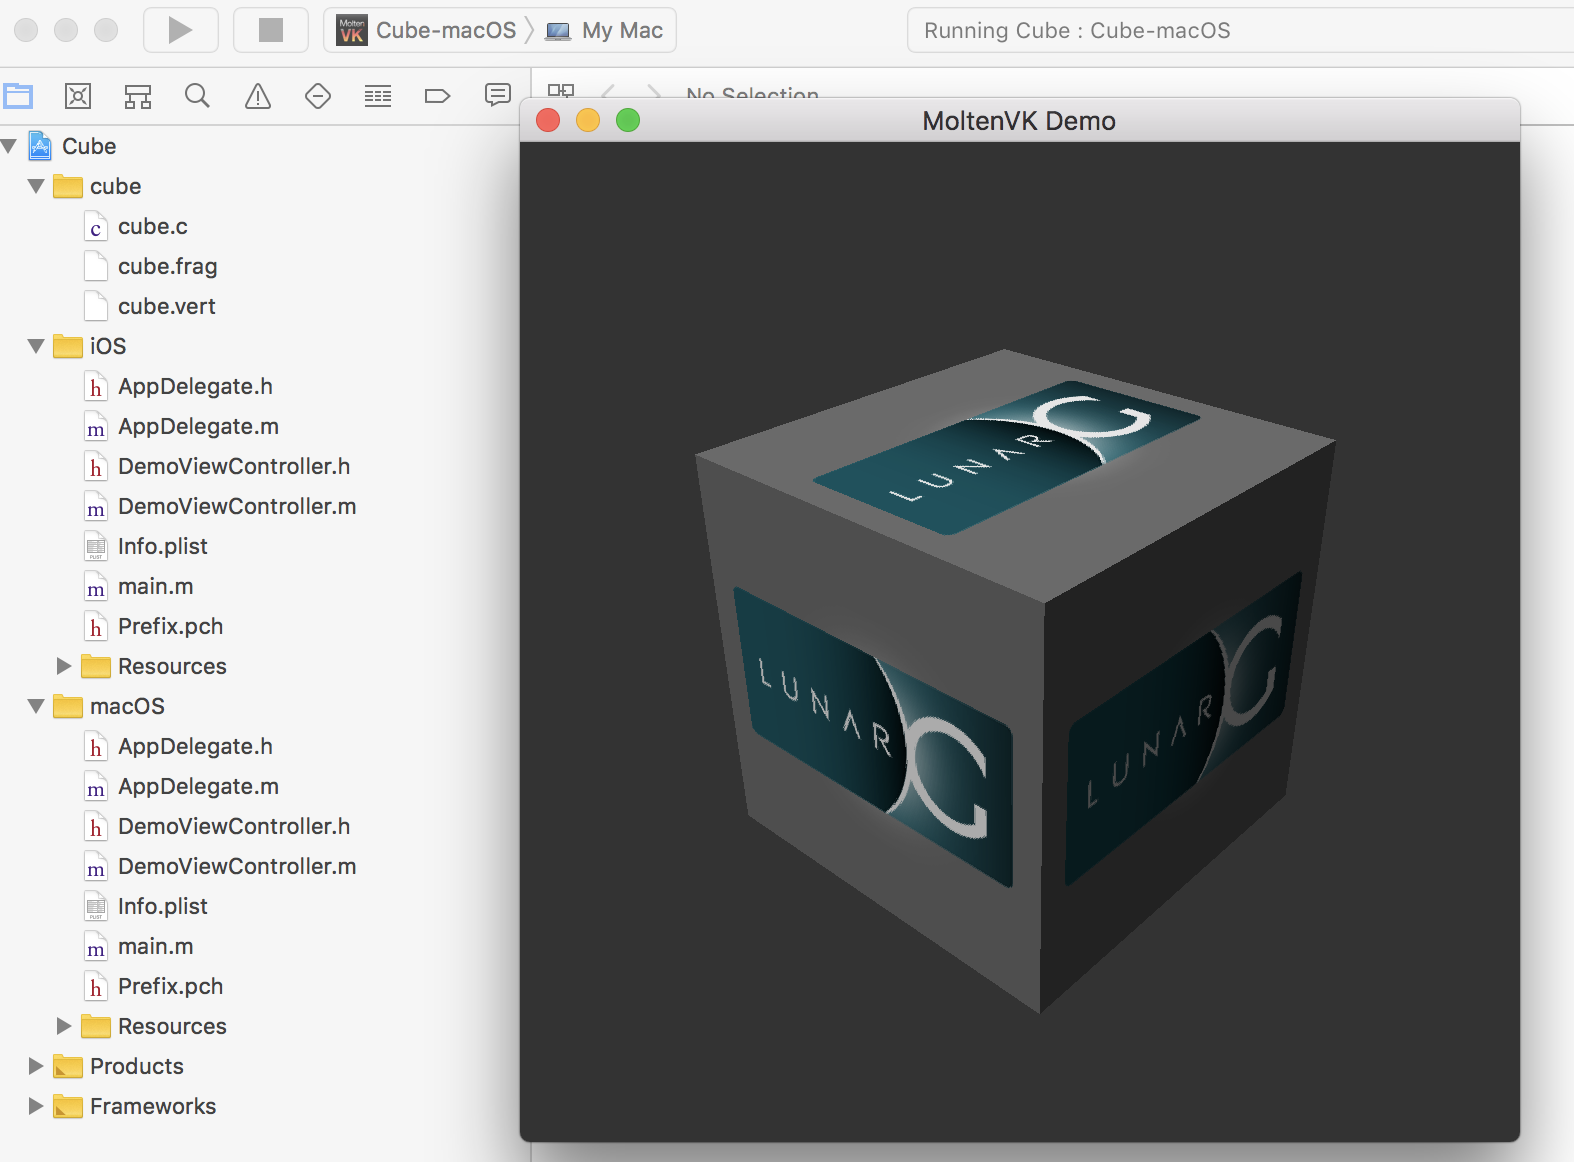Collapse the Cube project root
1574x1162 pixels.
pyautogui.click(x=9, y=146)
